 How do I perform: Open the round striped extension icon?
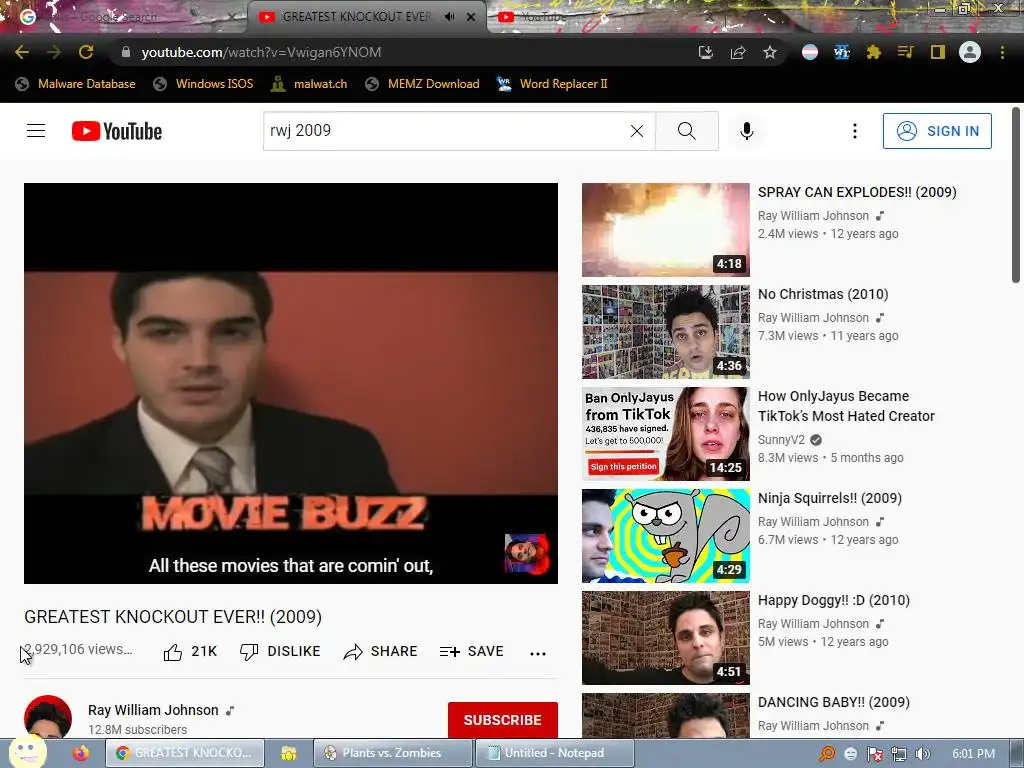click(810, 52)
